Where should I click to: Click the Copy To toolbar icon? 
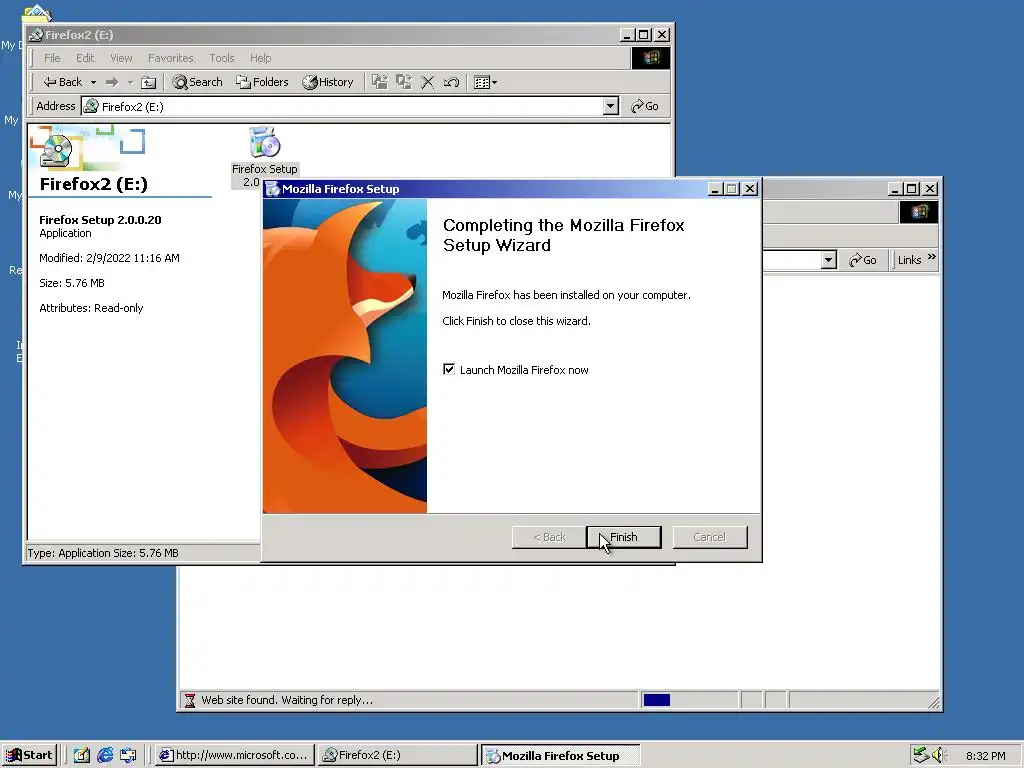404,82
